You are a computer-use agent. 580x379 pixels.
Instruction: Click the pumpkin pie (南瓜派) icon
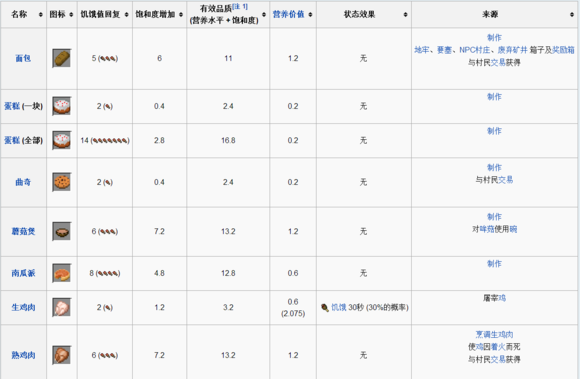pos(61,273)
